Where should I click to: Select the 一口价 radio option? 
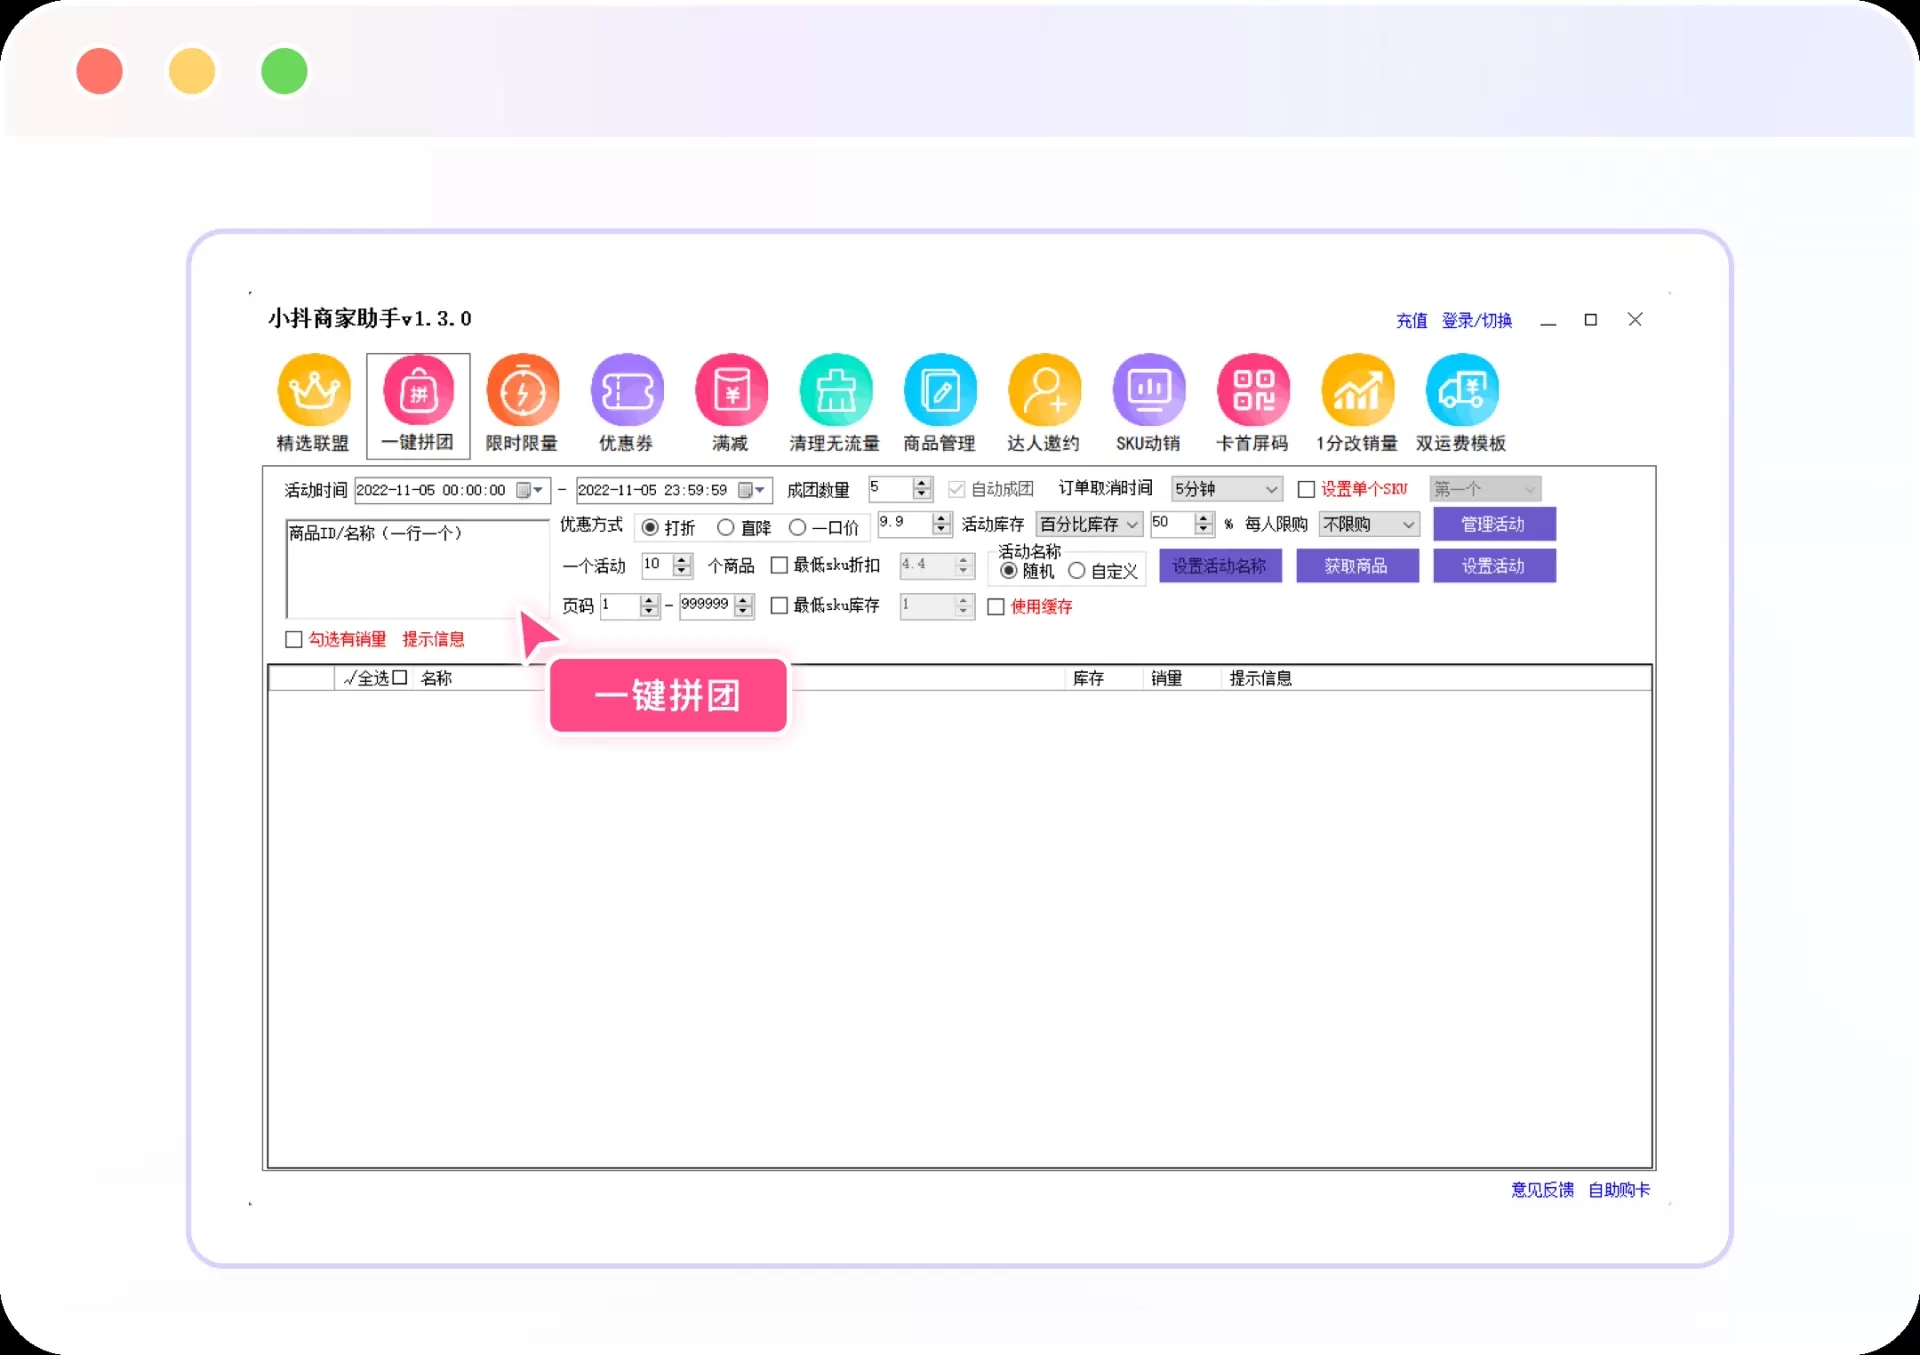(797, 527)
